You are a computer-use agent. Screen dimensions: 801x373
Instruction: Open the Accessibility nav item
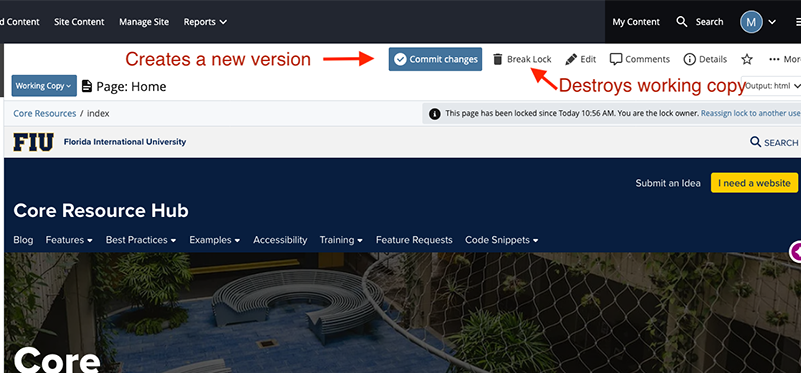(280, 240)
